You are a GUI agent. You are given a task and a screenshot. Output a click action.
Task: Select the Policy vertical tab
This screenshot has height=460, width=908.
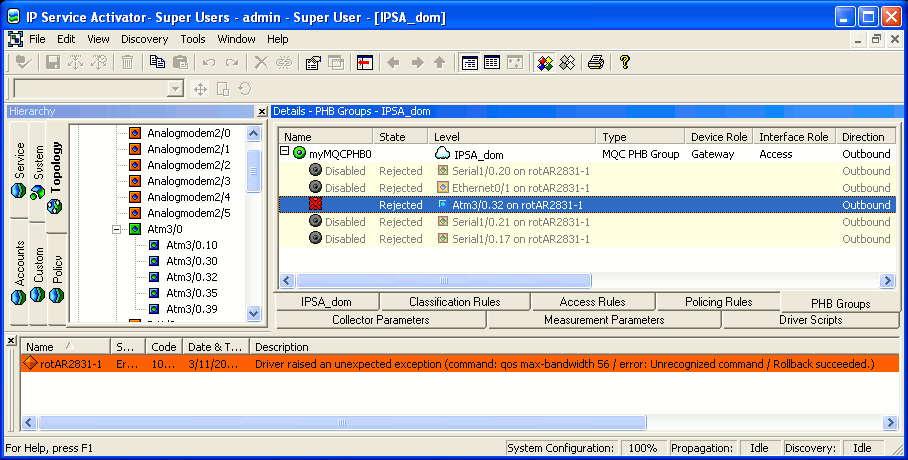point(57,279)
